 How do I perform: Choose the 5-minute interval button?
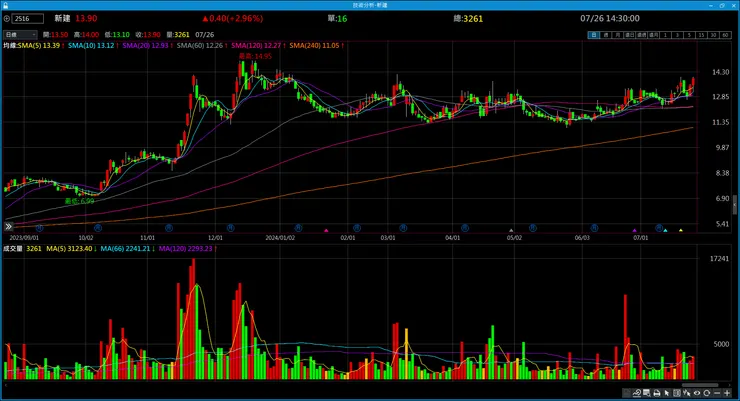(690, 35)
